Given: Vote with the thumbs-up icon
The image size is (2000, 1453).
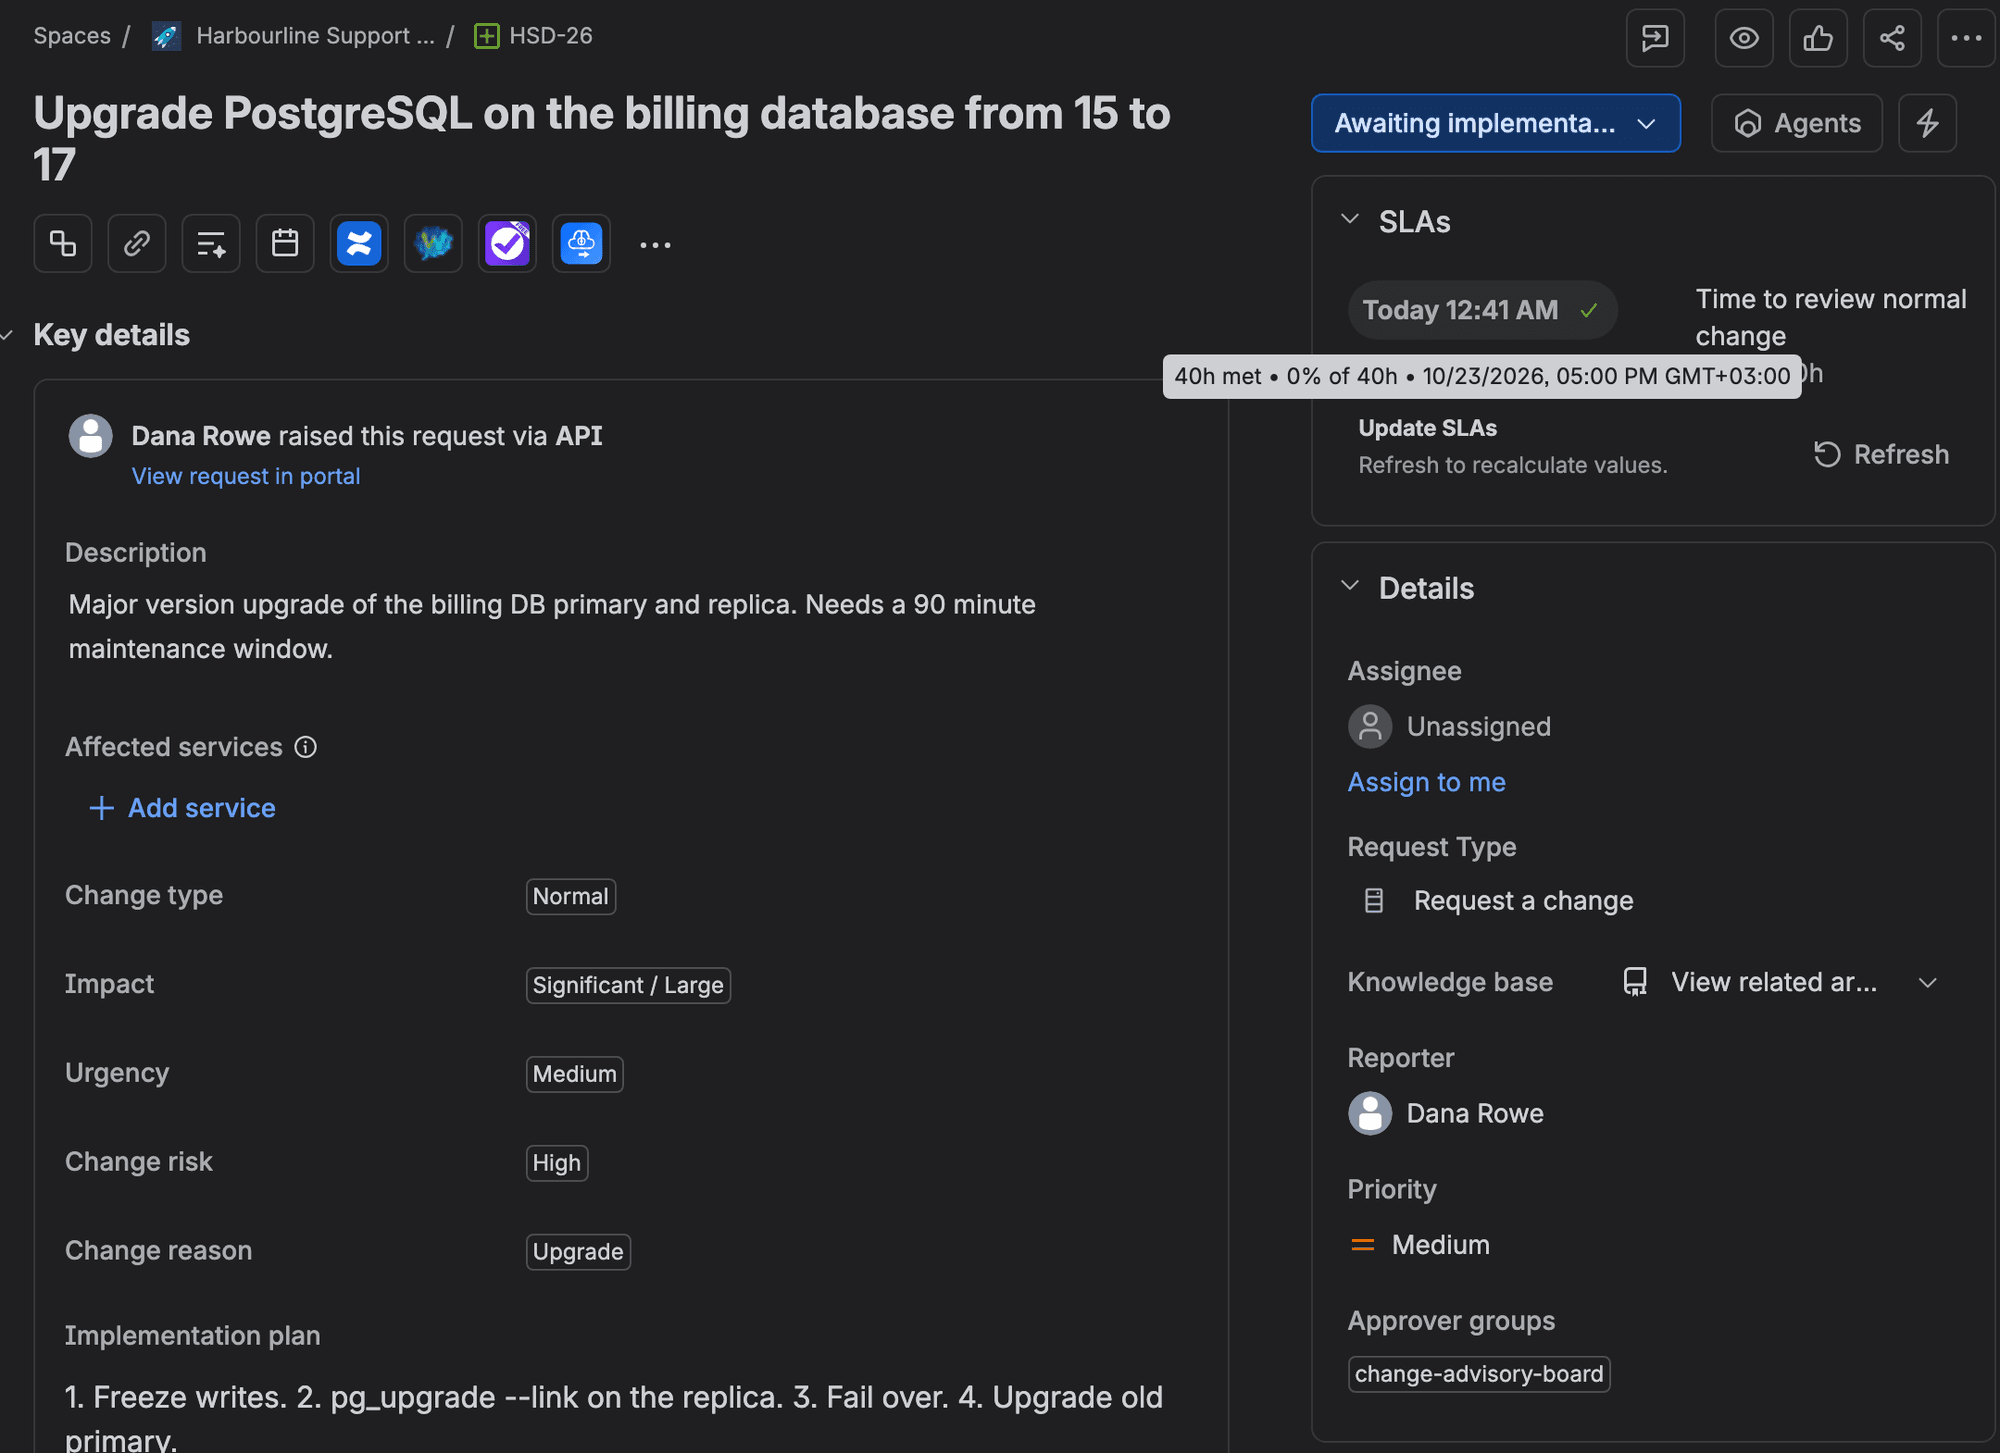Looking at the screenshot, I should (1818, 38).
